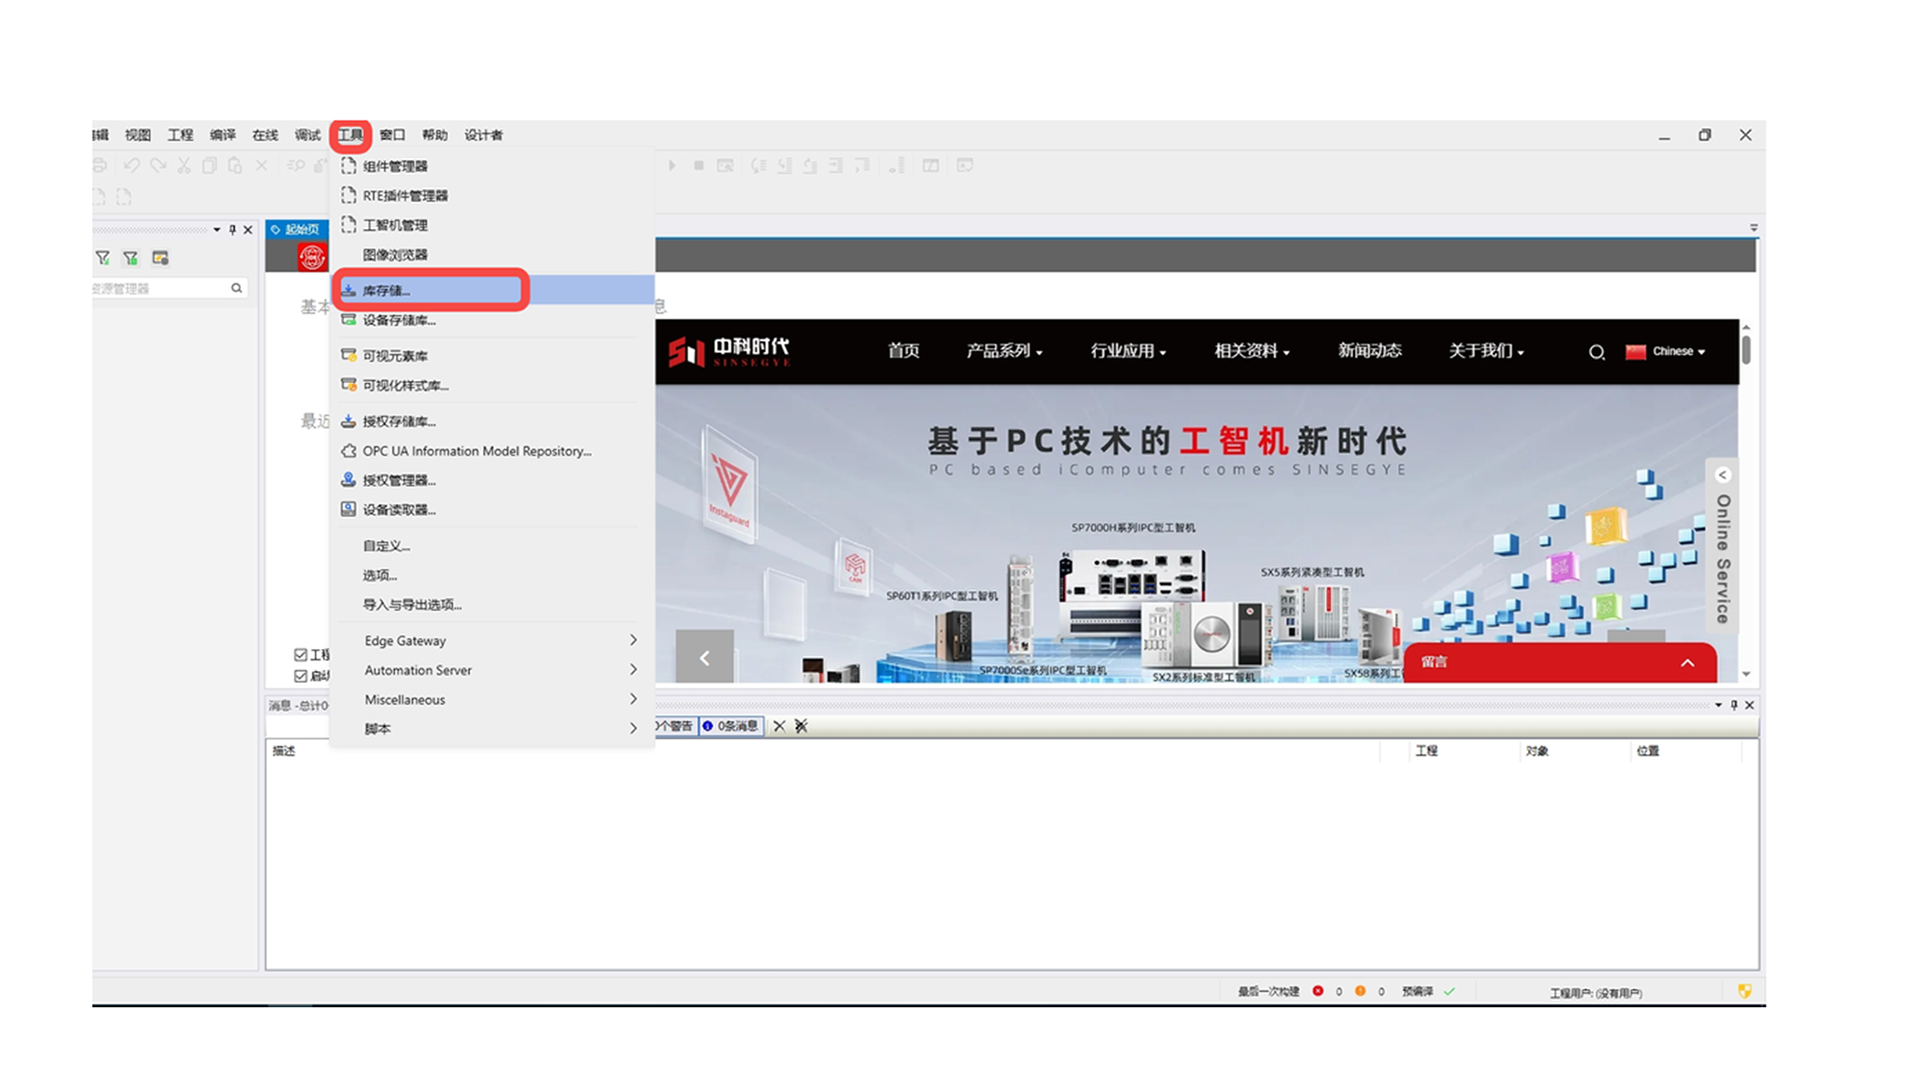The height and width of the screenshot is (1080, 1920).
Task: Toggle the 0条消息 message filter button
Action: [731, 726]
